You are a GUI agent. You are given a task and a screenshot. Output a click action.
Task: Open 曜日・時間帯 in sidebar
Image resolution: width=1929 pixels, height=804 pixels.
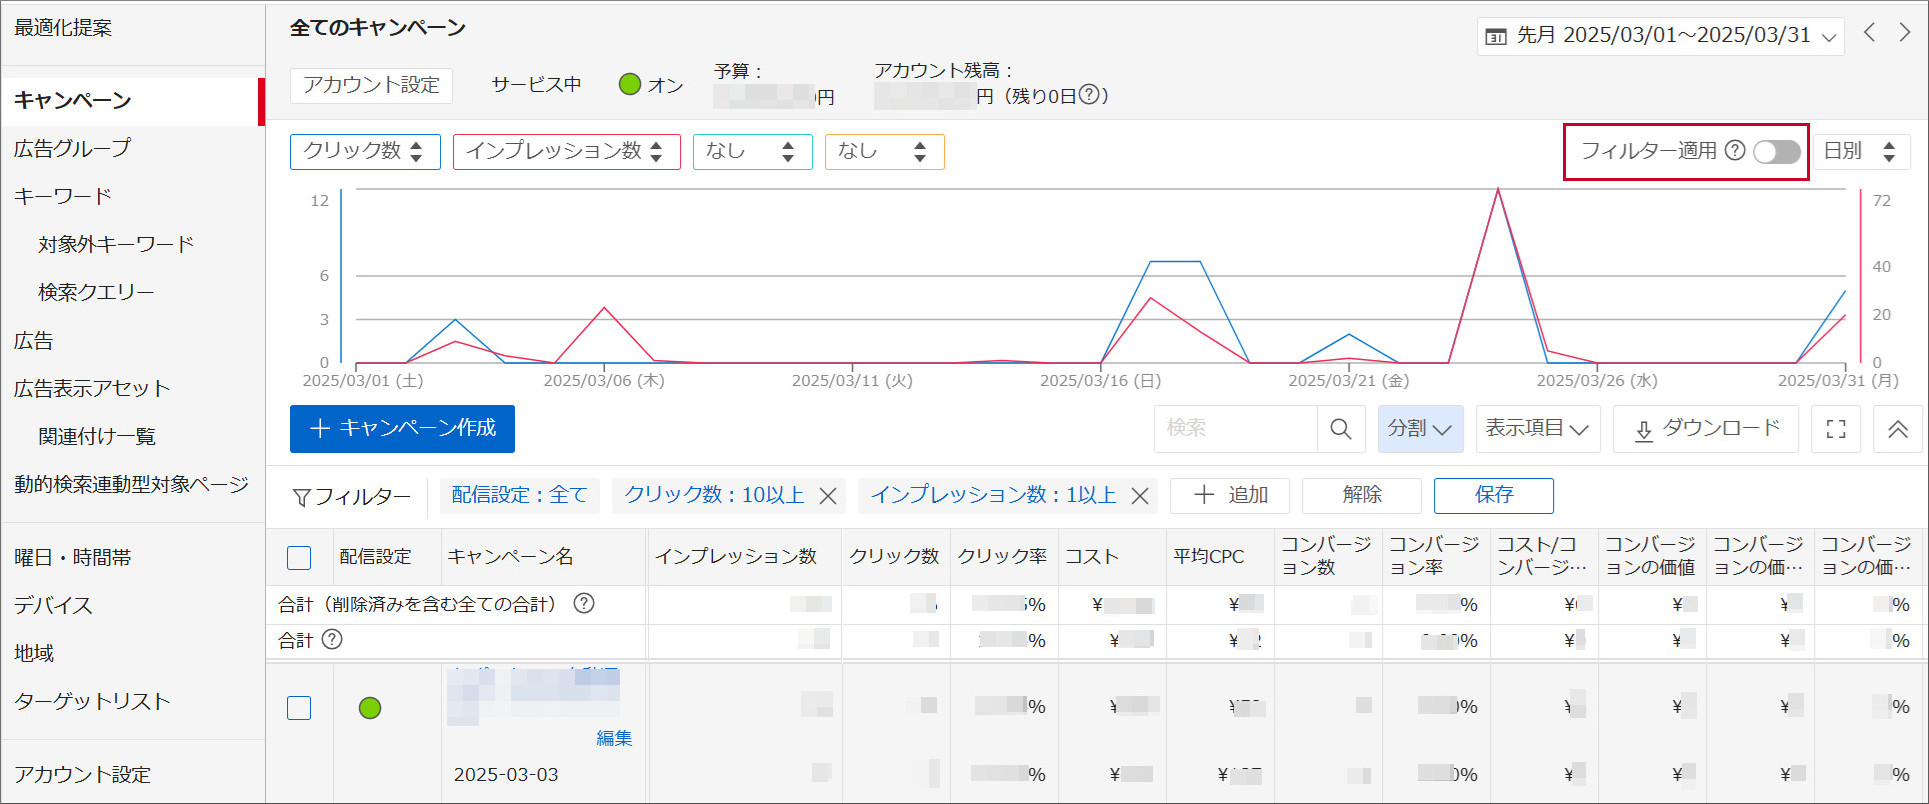click(x=72, y=557)
